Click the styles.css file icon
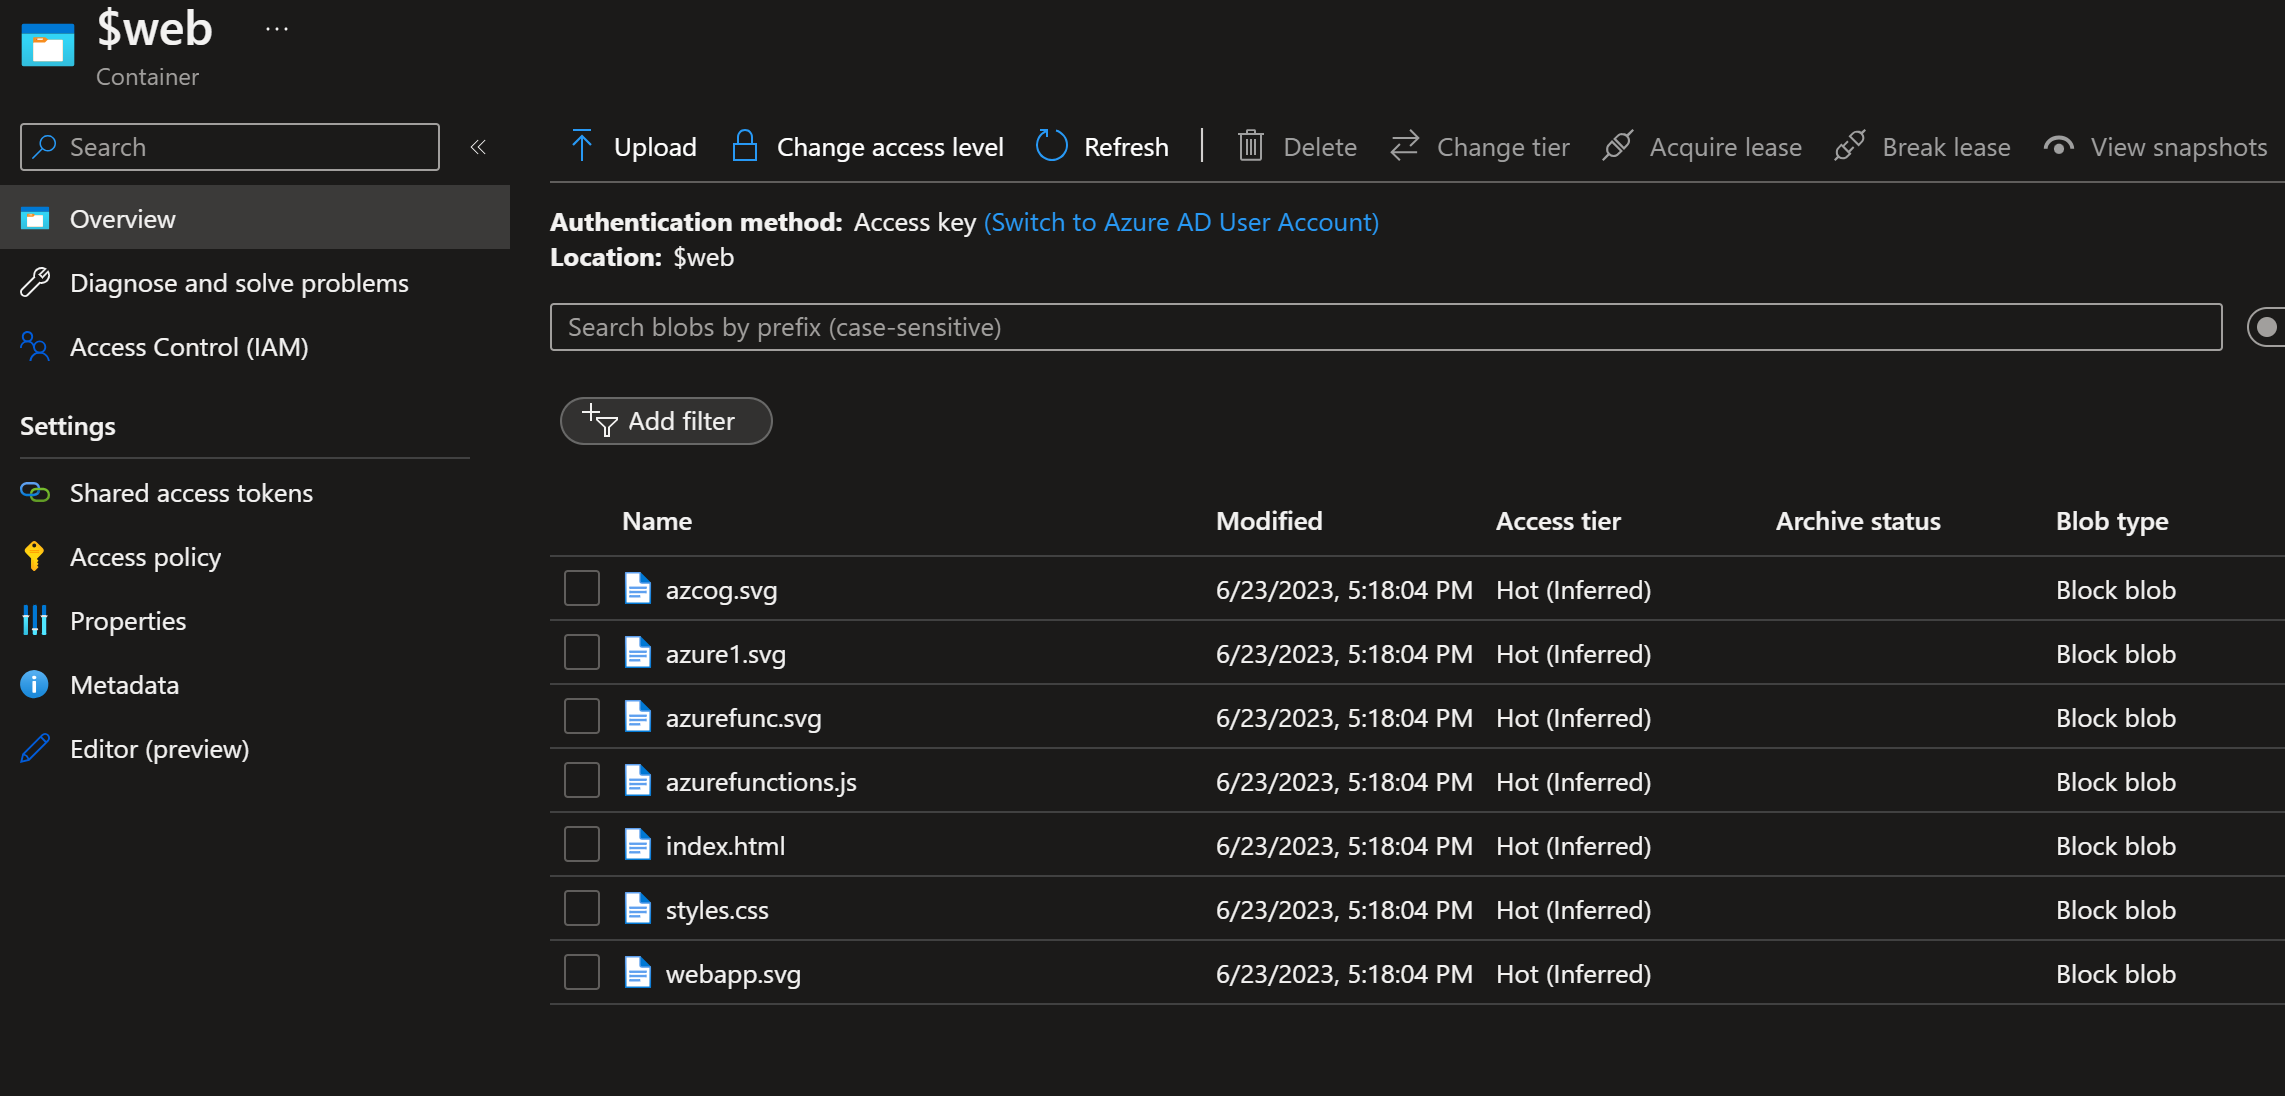This screenshot has width=2285, height=1096. tap(638, 908)
